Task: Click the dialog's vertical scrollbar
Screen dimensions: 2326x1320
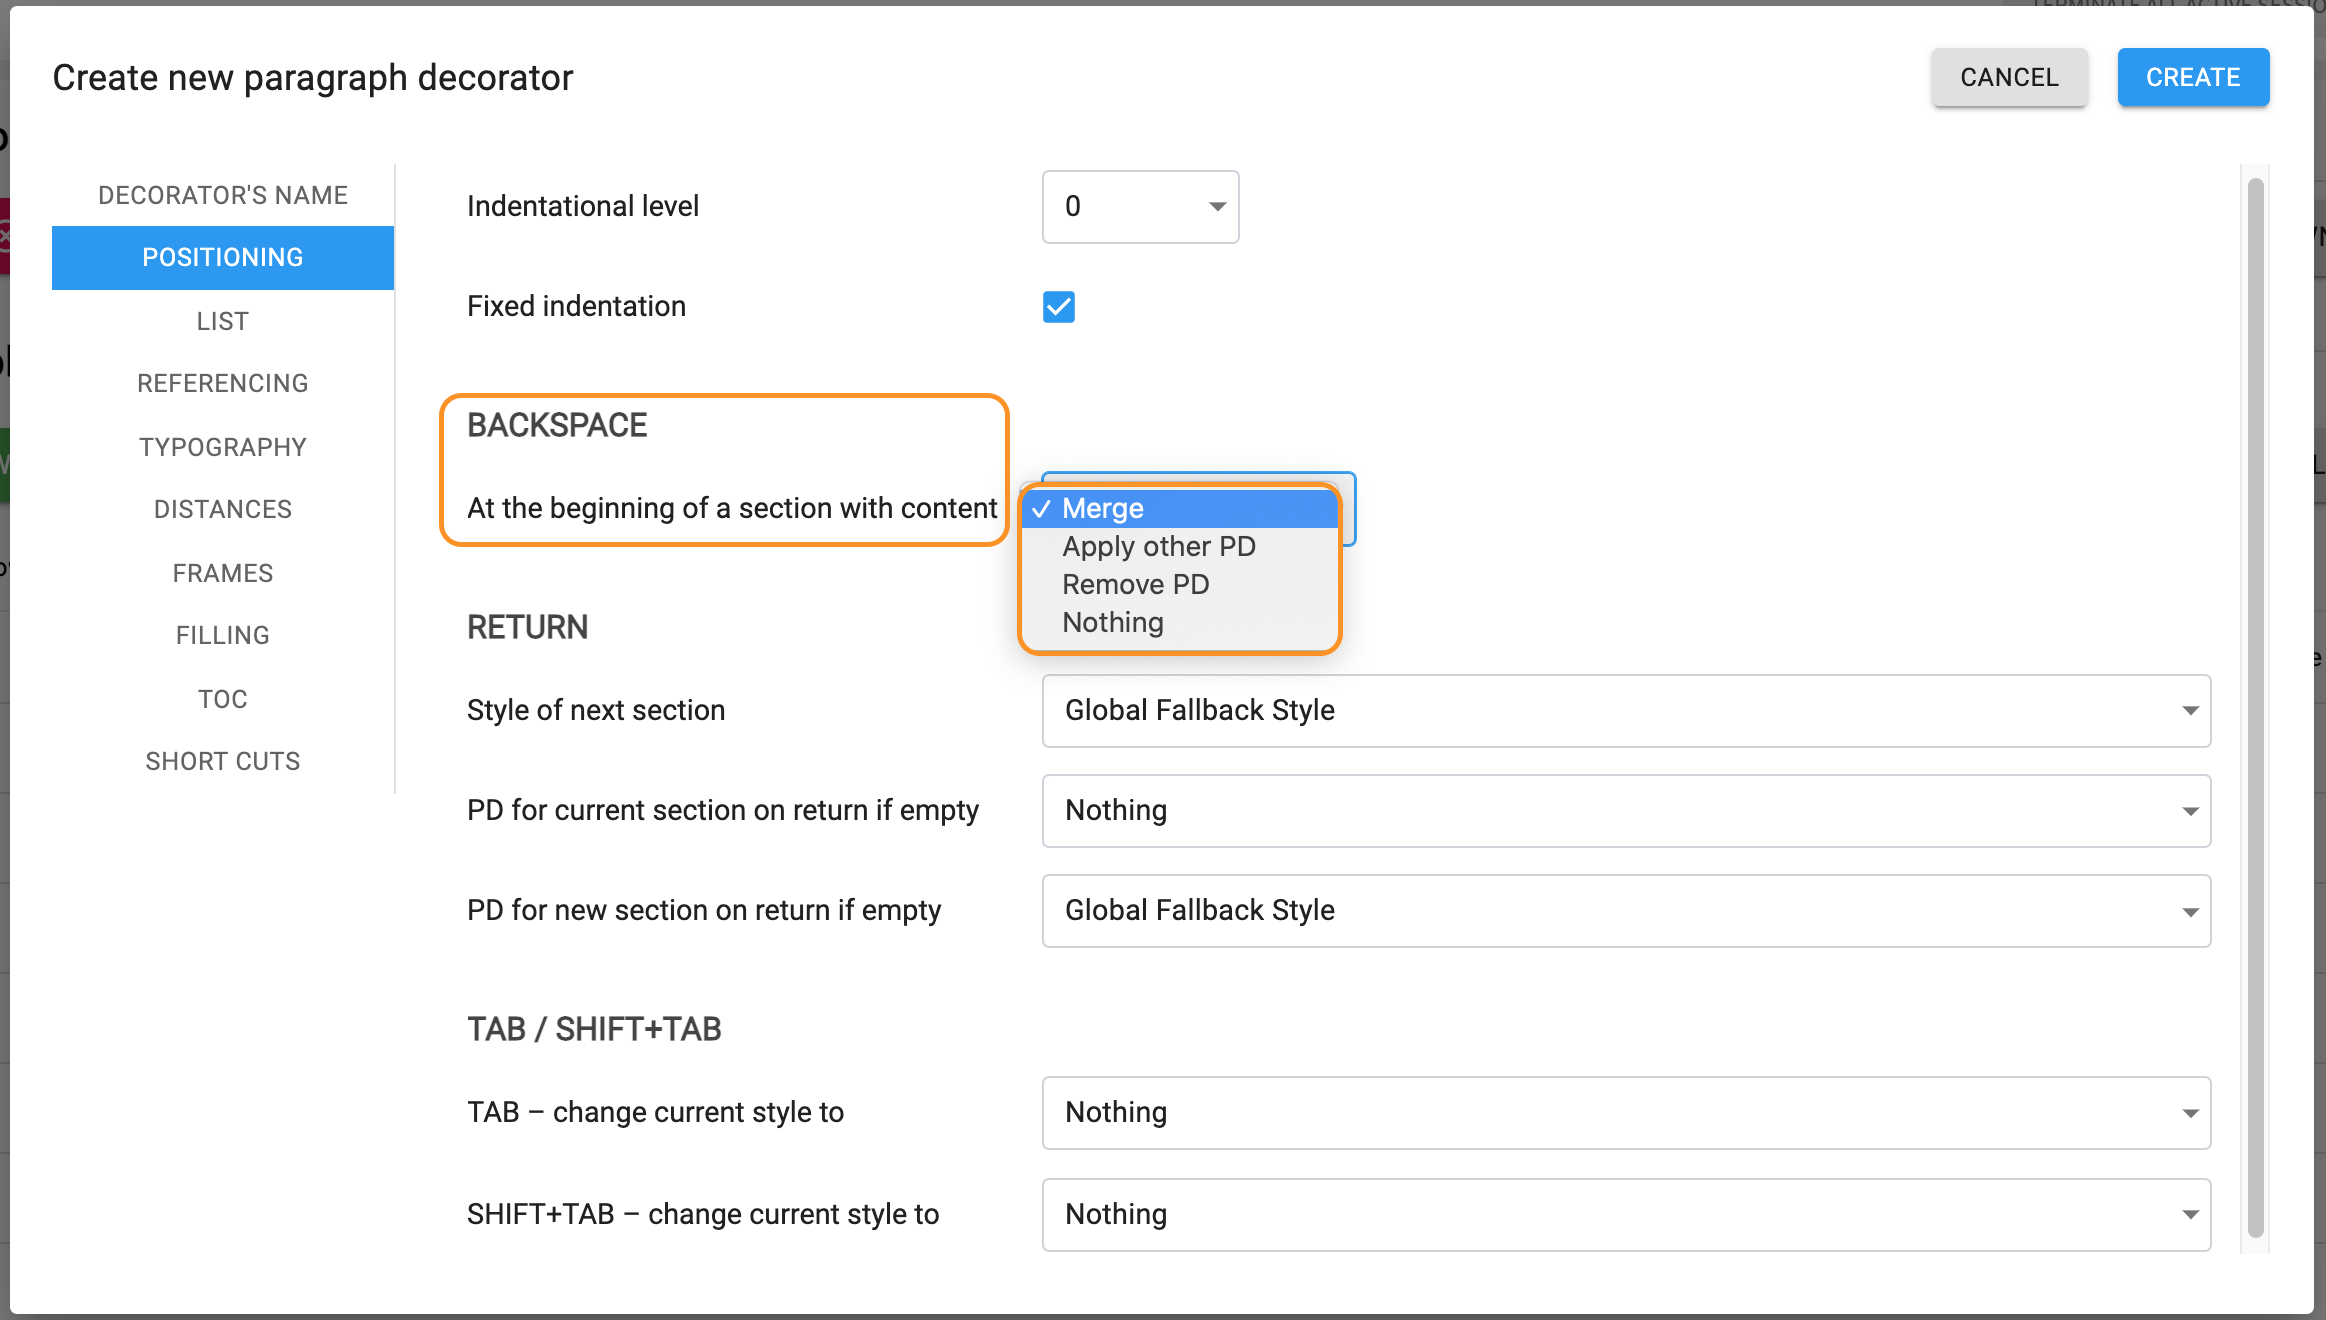Action: pyautogui.click(x=2255, y=708)
